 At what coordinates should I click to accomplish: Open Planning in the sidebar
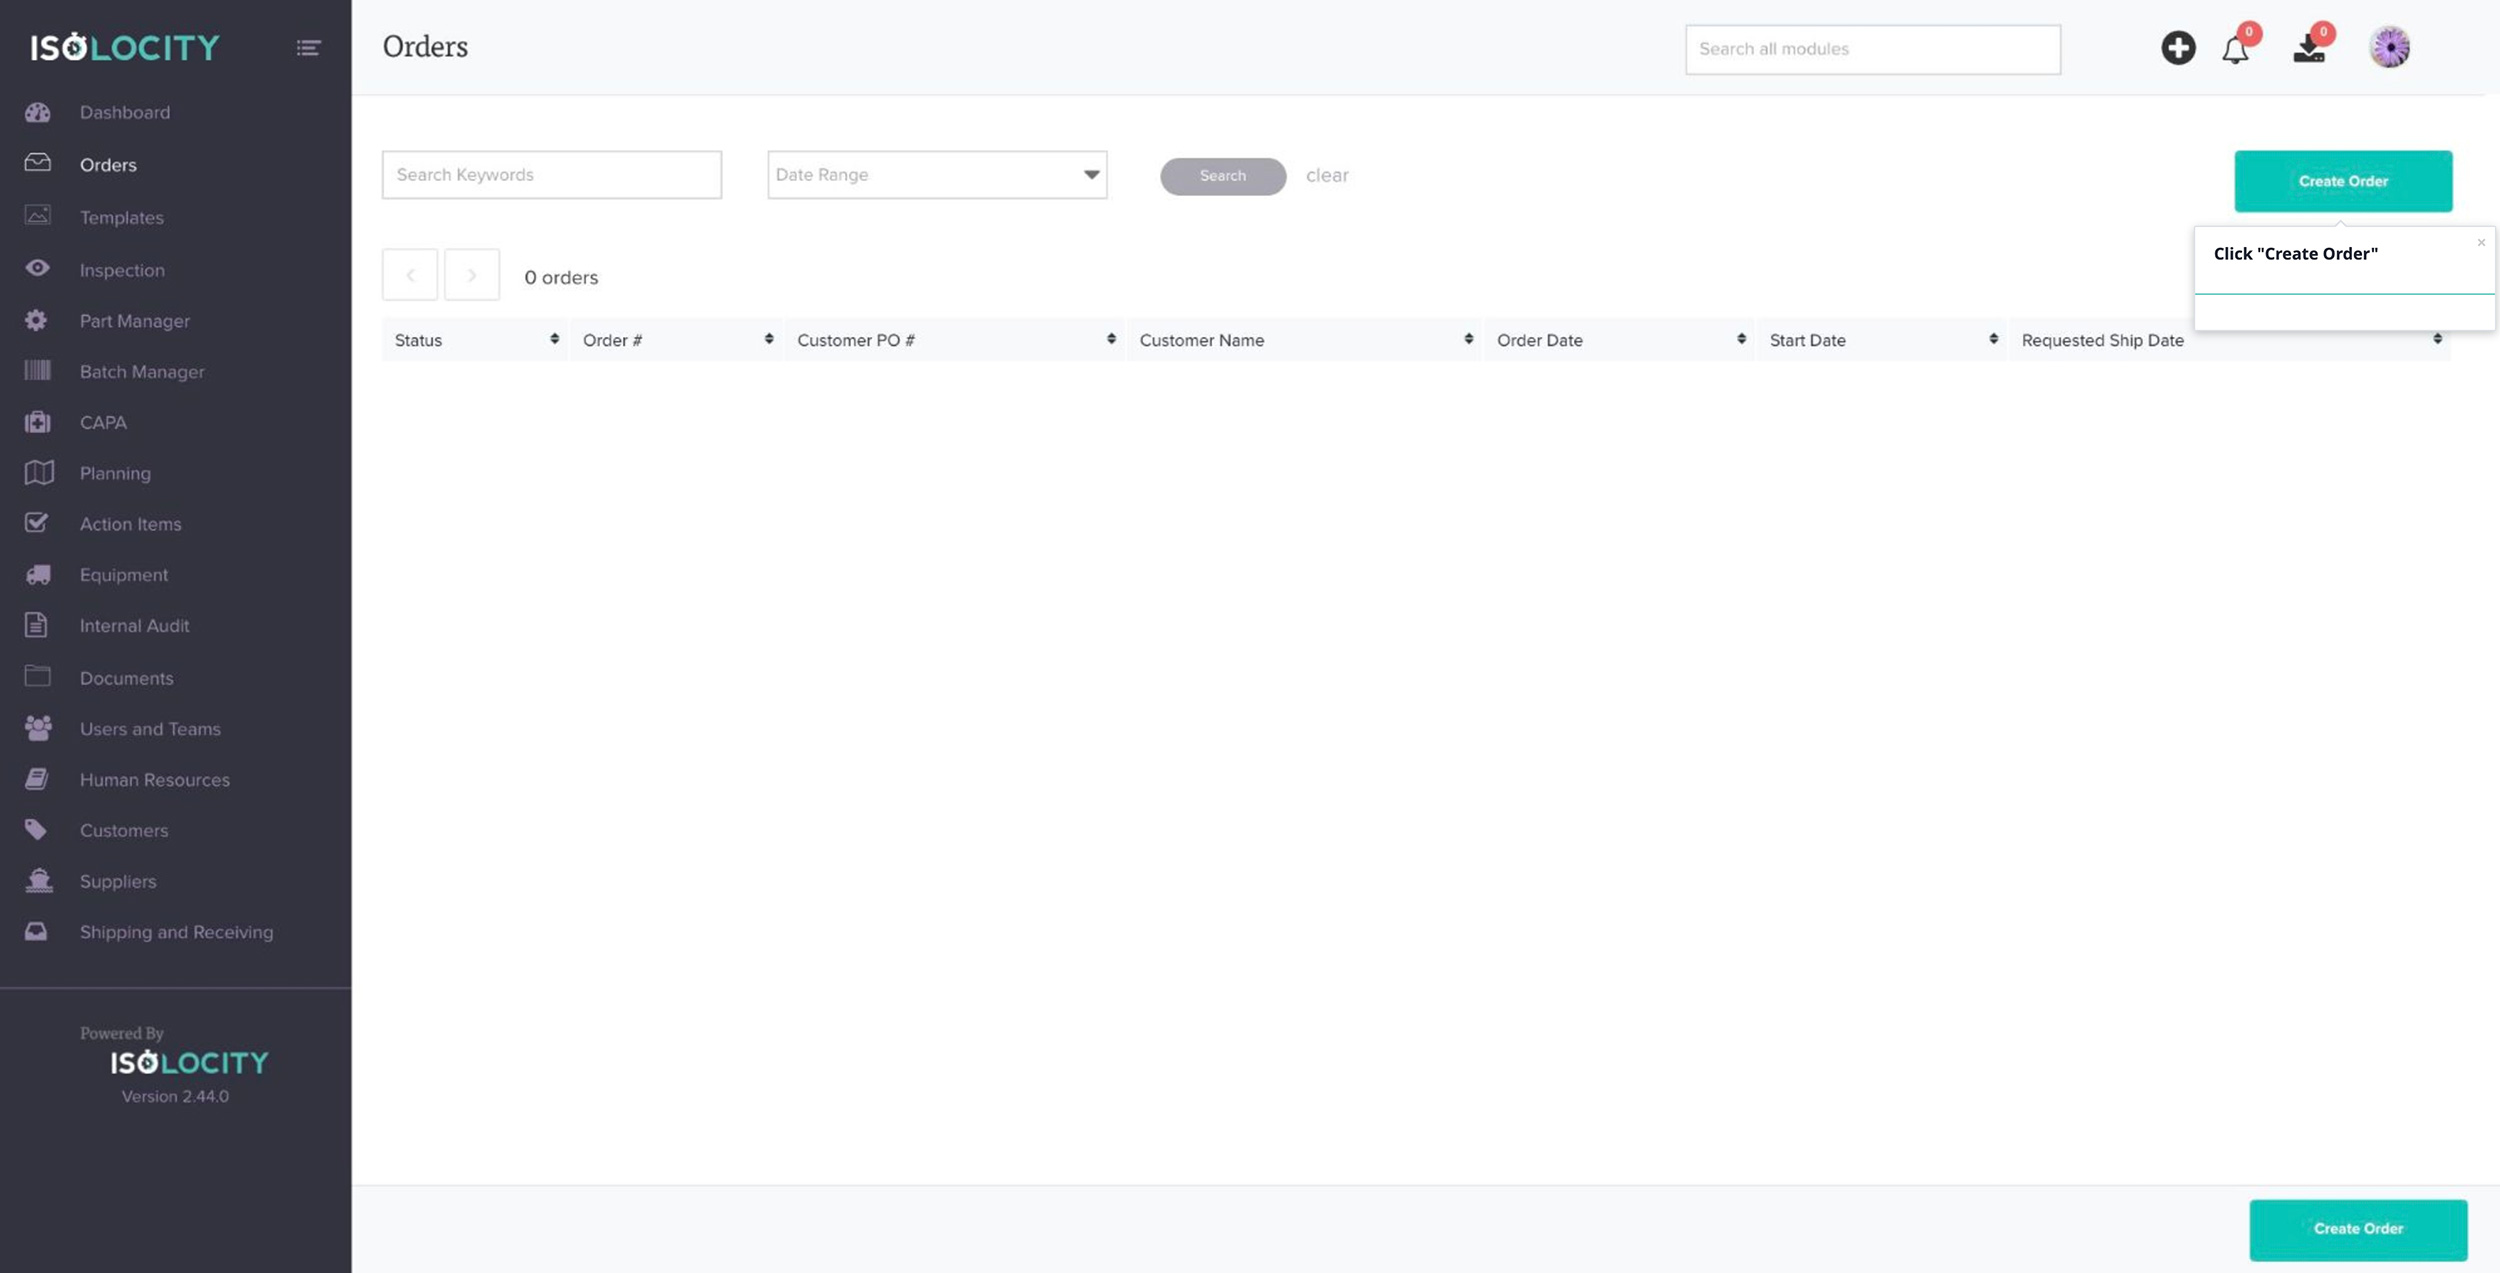click(115, 473)
